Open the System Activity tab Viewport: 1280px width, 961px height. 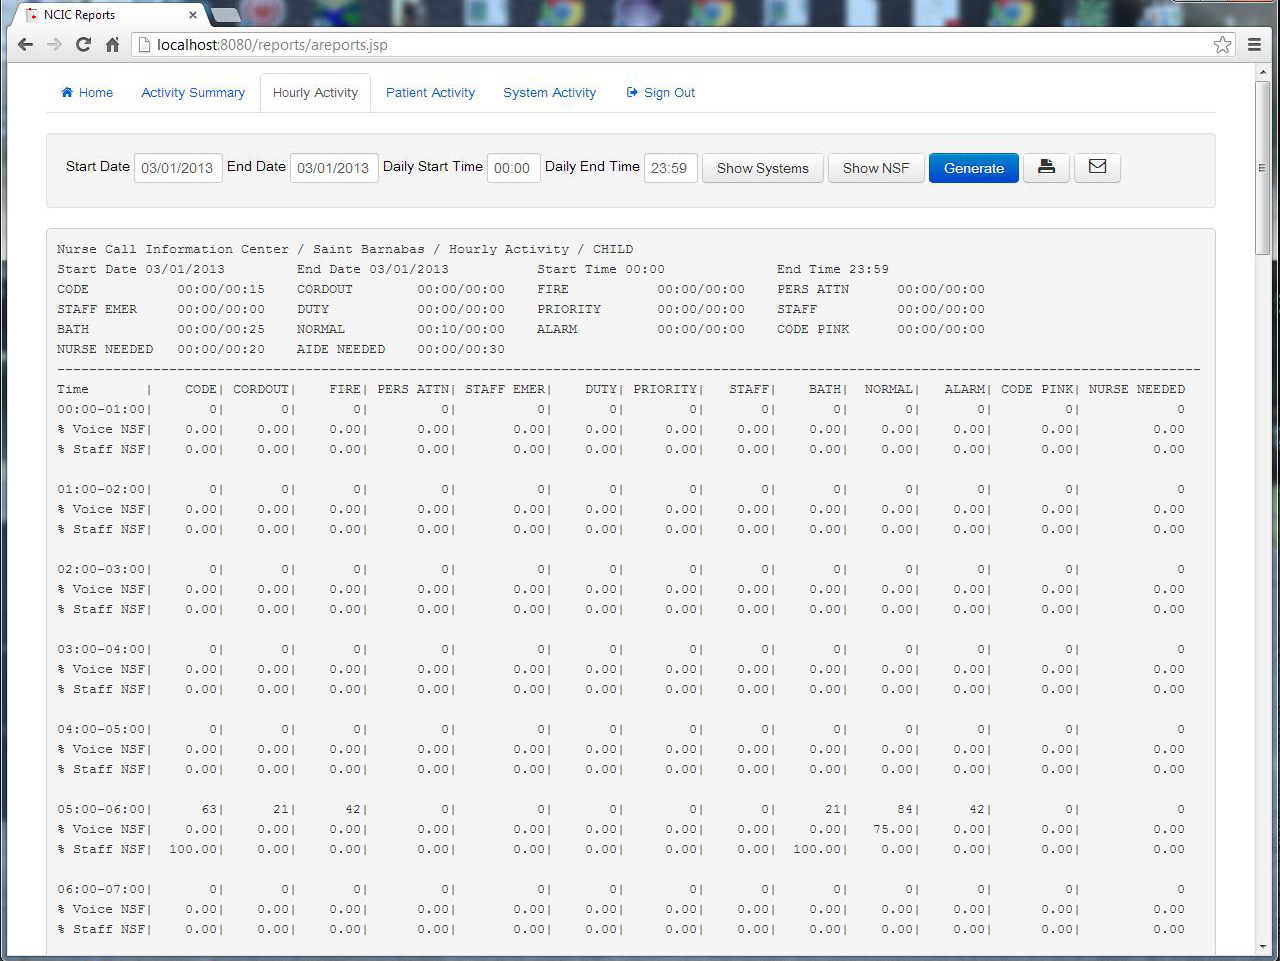[x=549, y=93]
